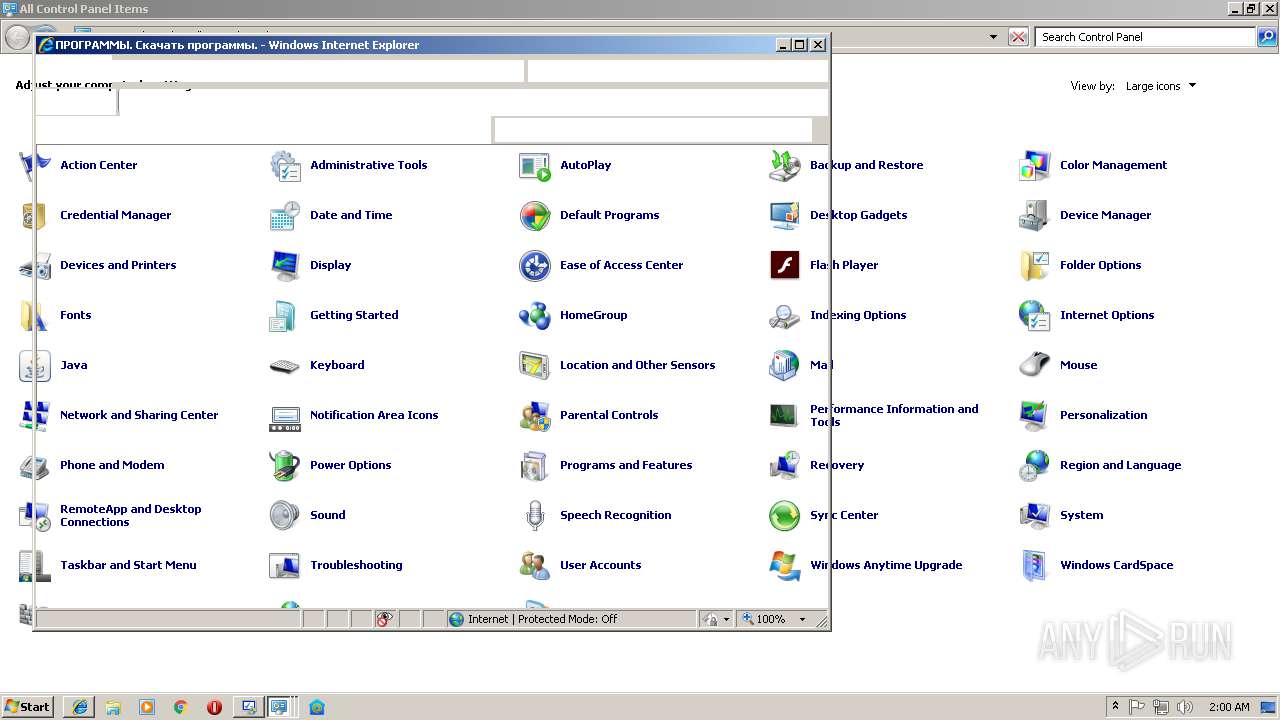This screenshot has height=720, width=1280.
Task: Launch Opera browser from taskbar
Action: (214, 707)
